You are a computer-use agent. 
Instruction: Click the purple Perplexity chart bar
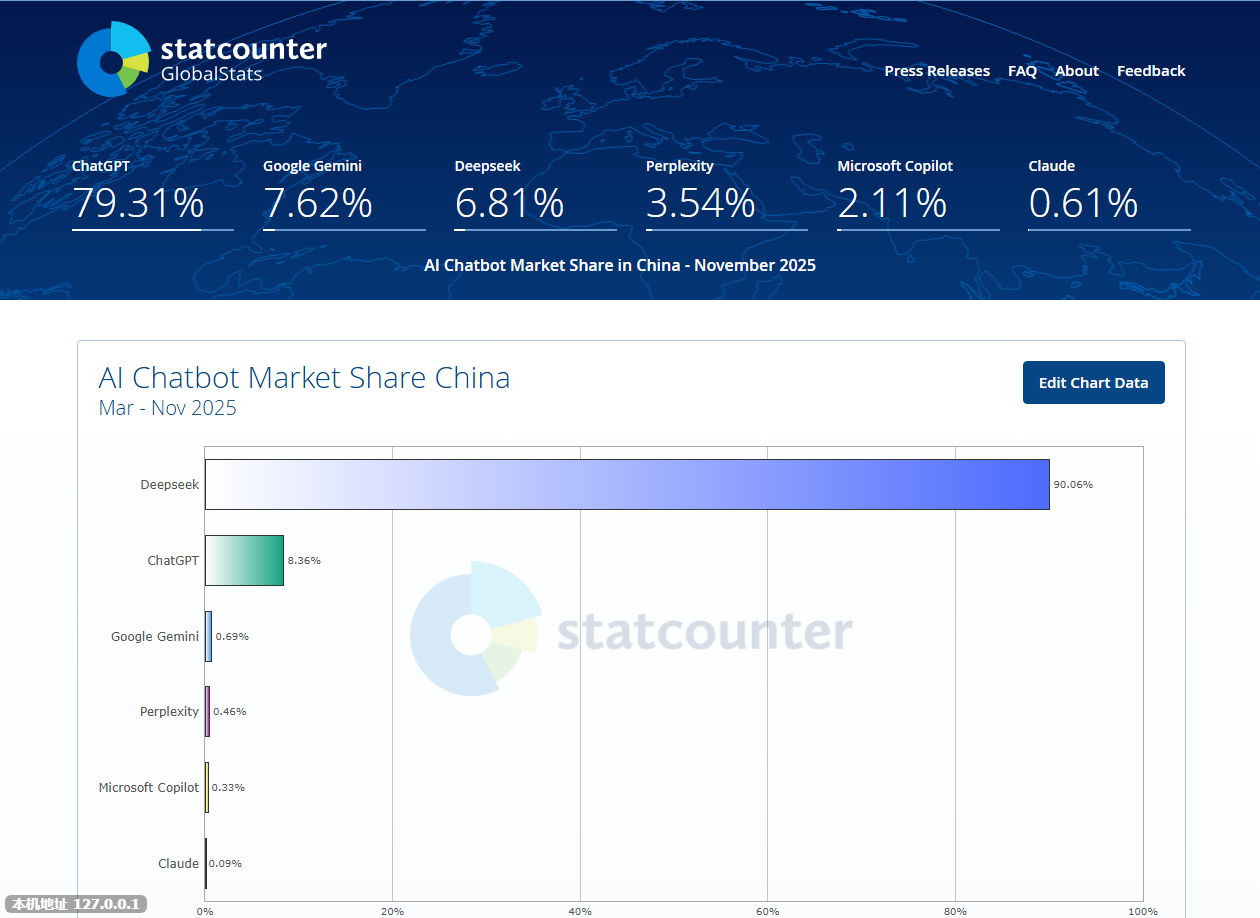pos(207,712)
